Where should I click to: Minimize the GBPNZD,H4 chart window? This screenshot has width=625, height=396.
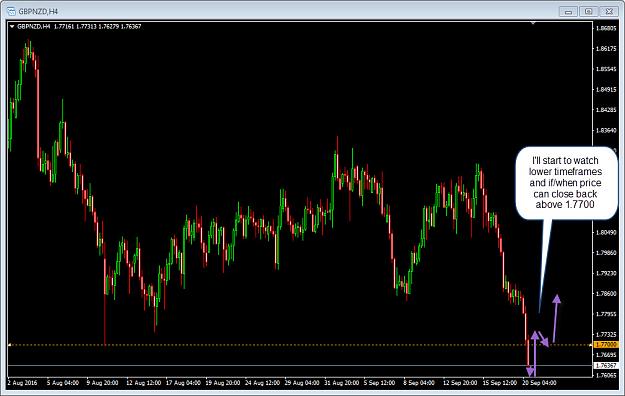(568, 12)
